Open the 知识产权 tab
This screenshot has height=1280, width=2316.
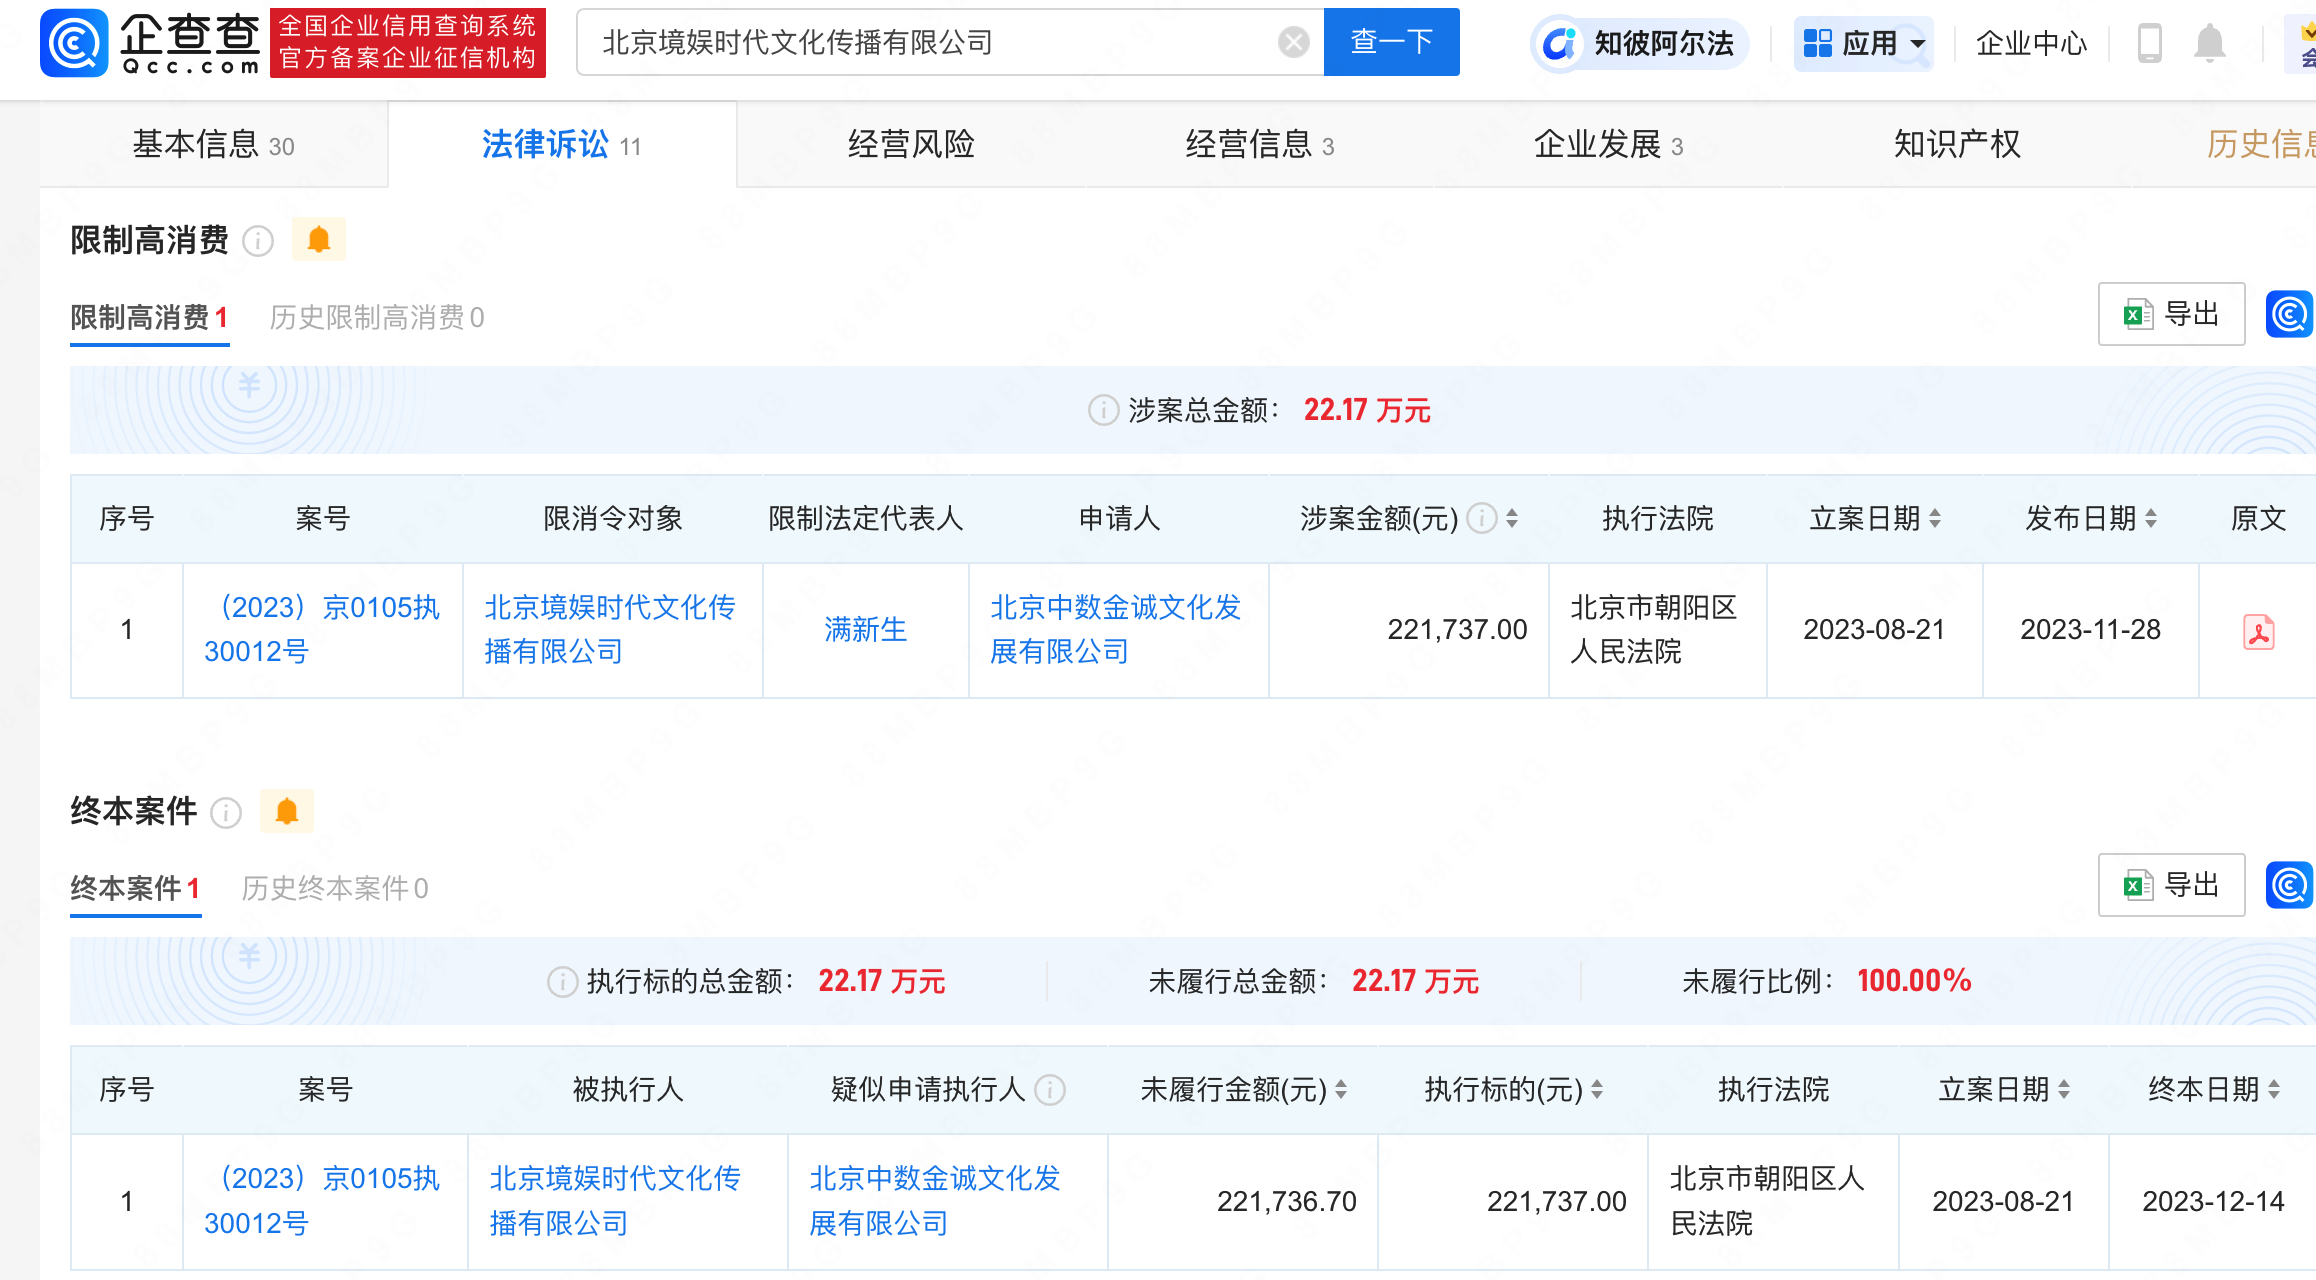1957,145
